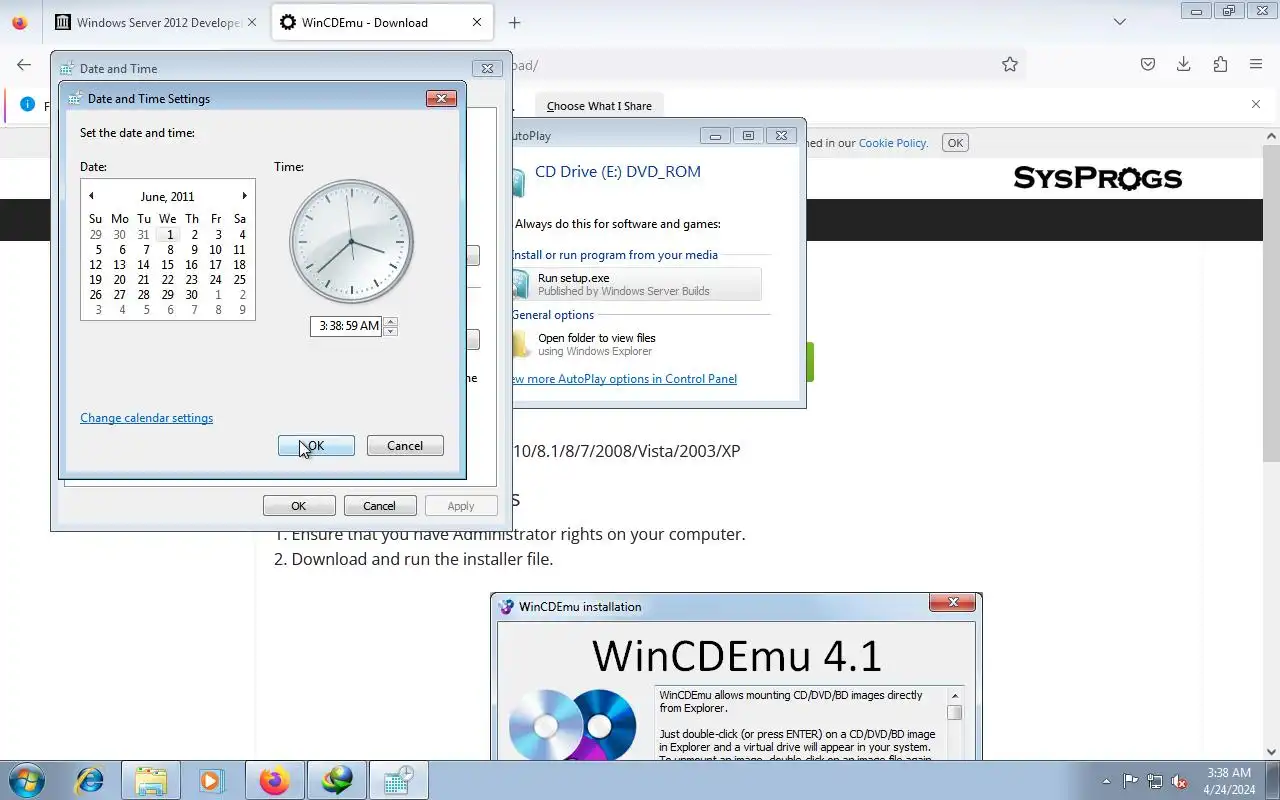This screenshot has width=1280, height=800.
Task: Select the WinCDEmu - Download tab
Action: (x=381, y=22)
